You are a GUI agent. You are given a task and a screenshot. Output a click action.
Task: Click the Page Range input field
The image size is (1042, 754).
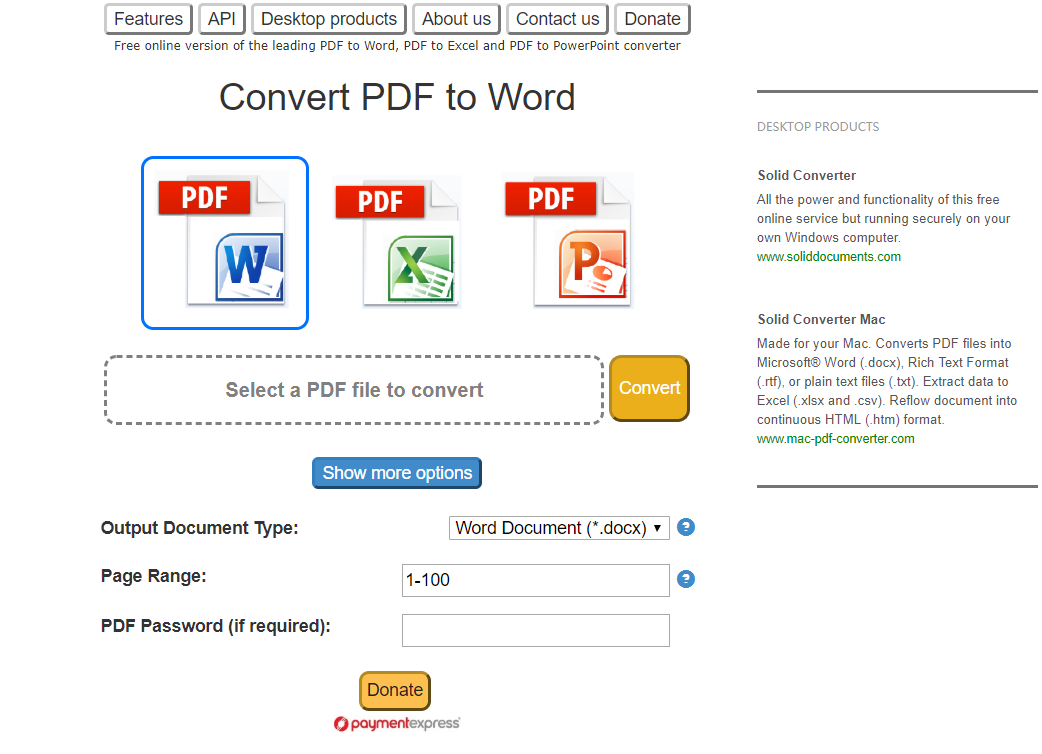pos(535,580)
